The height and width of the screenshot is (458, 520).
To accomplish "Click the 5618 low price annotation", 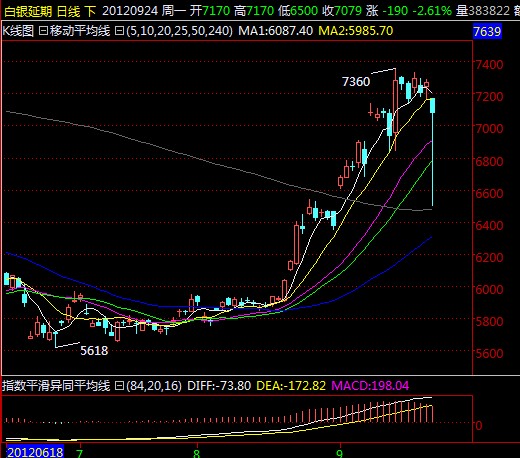I will [94, 351].
